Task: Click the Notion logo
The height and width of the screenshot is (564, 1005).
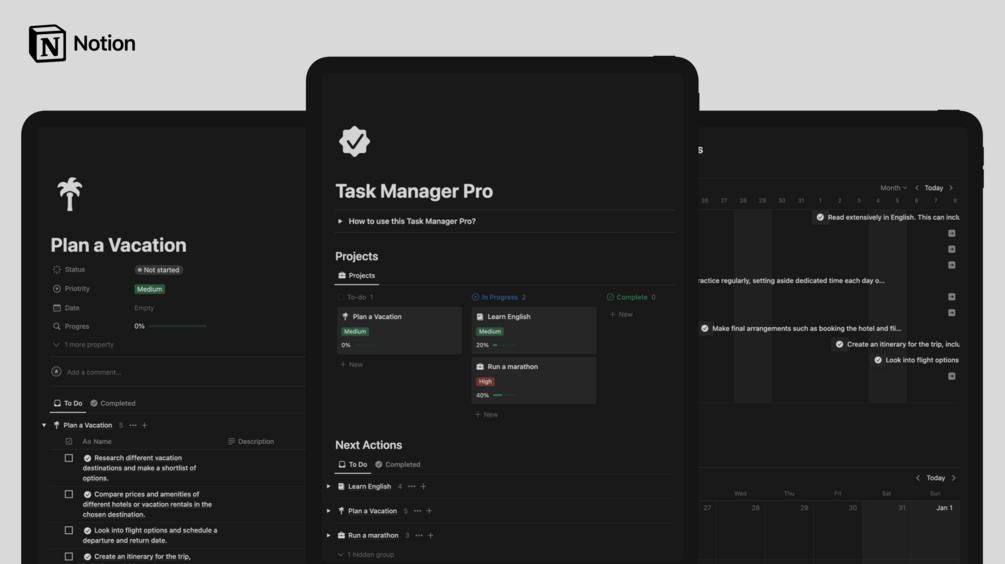Action: click(x=82, y=44)
